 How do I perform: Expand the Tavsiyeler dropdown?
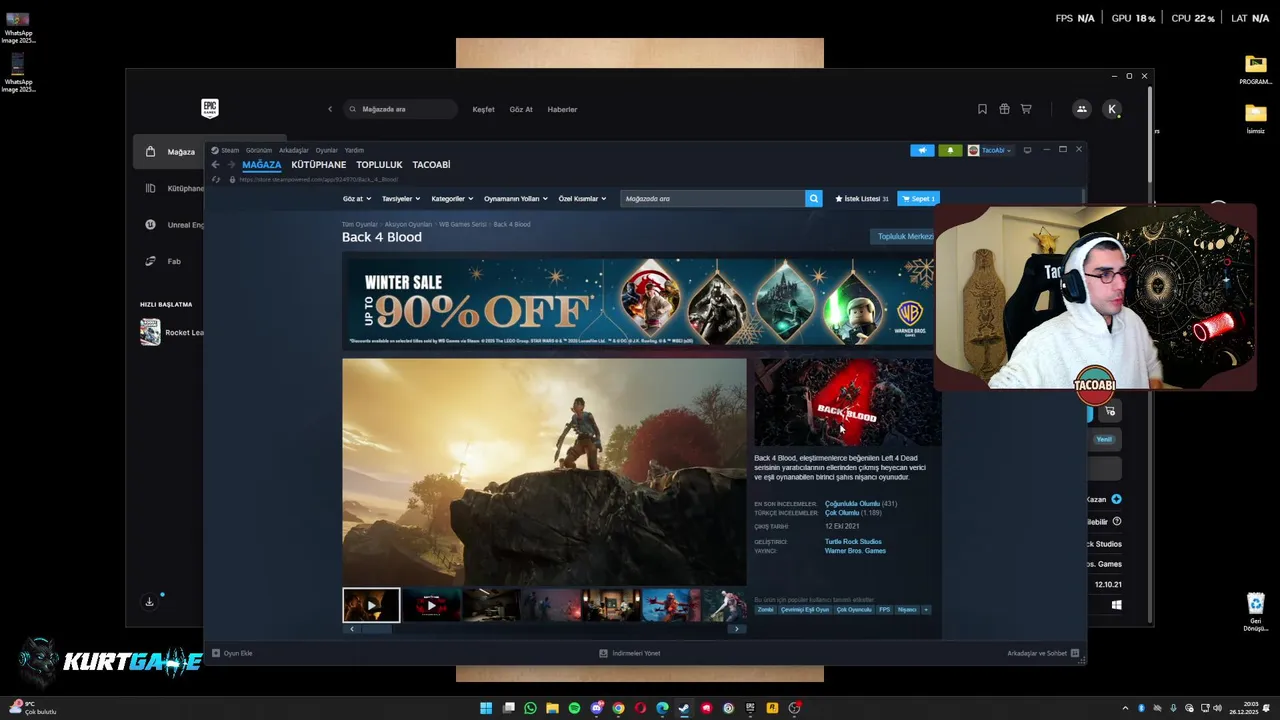pyautogui.click(x=401, y=199)
